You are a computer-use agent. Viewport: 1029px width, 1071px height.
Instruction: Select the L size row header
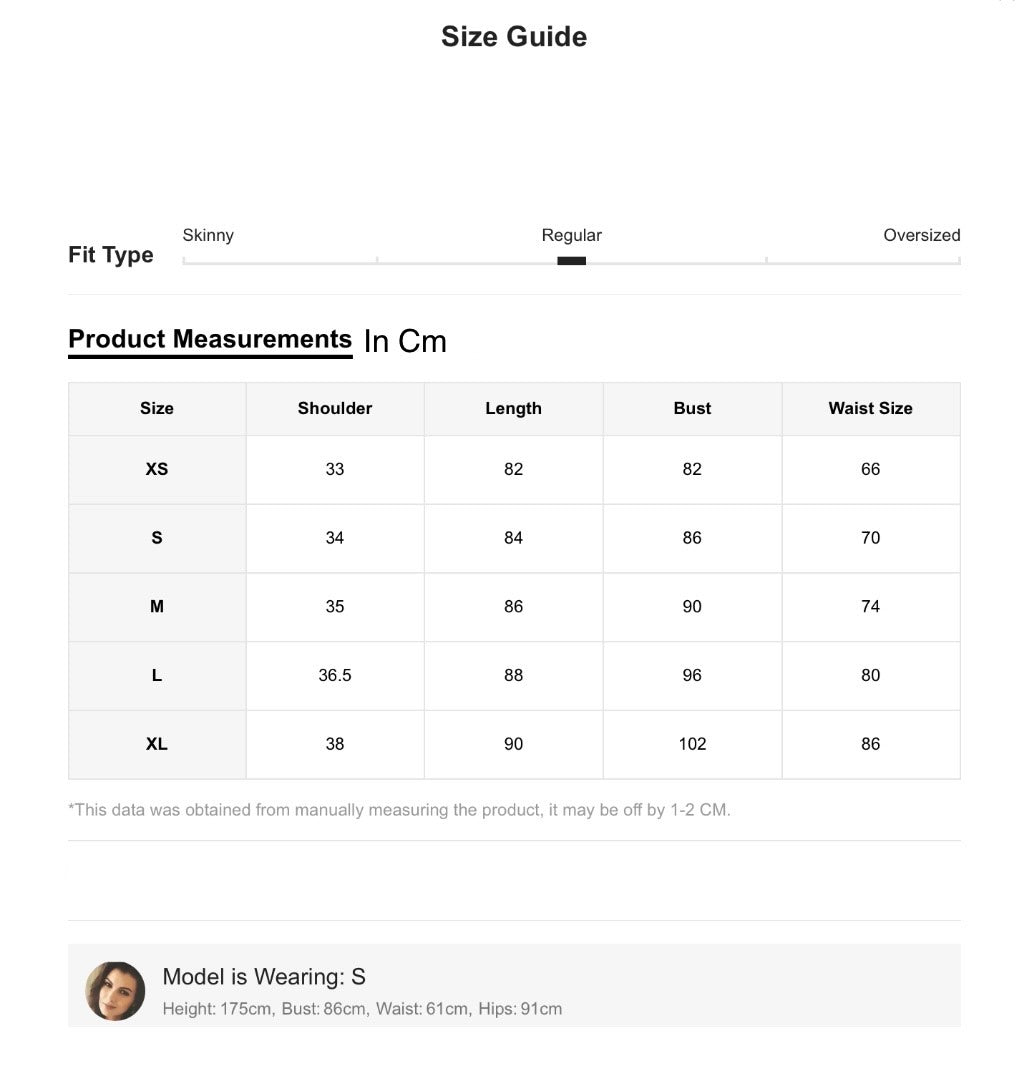pos(157,676)
